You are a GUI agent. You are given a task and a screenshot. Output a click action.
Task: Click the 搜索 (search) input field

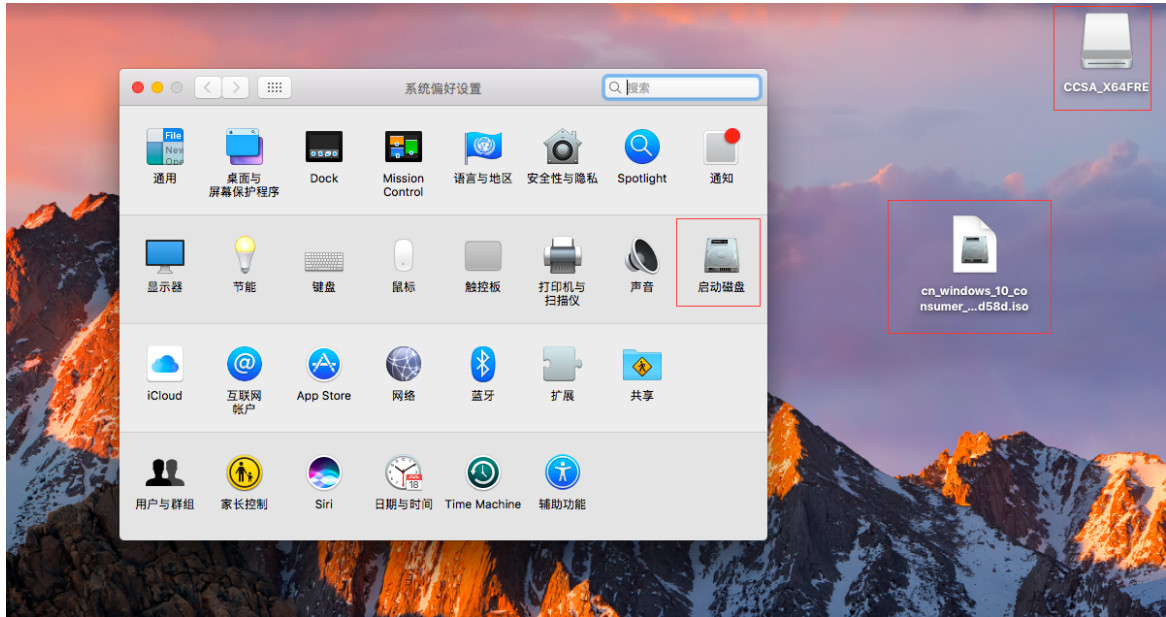point(681,87)
